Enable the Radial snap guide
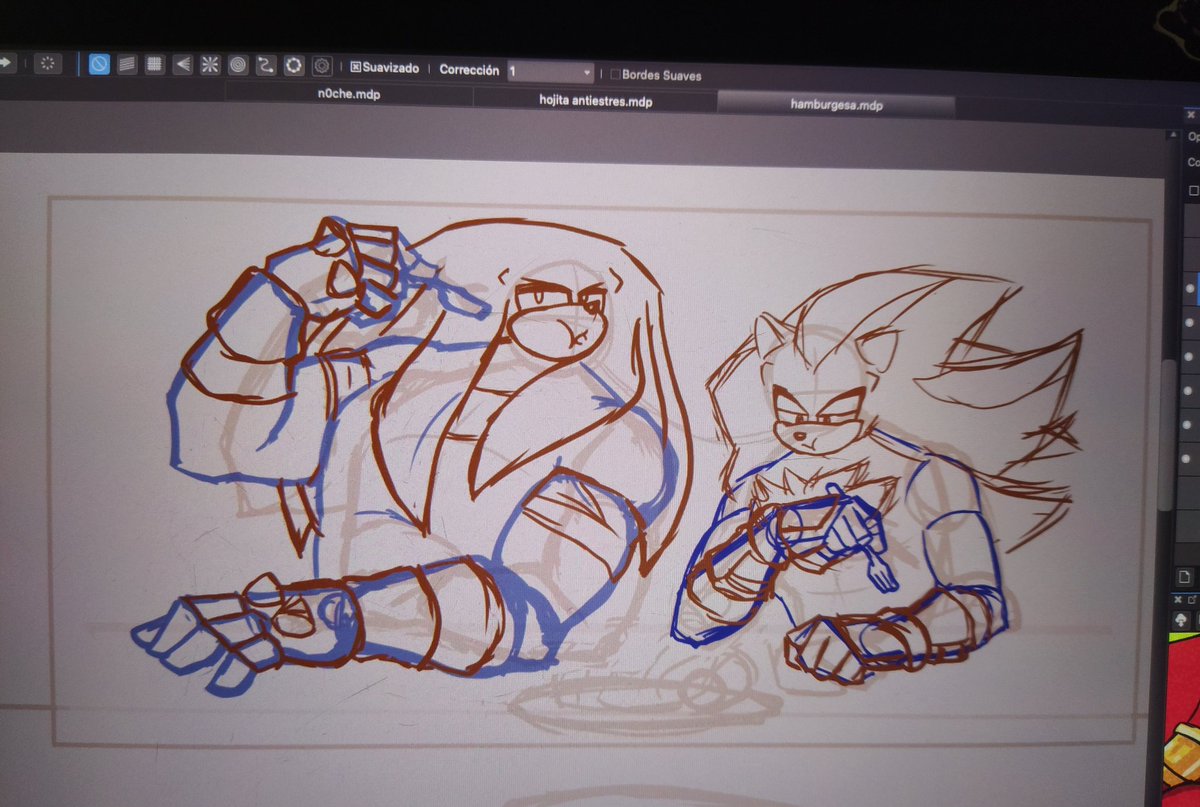The height and width of the screenshot is (807, 1200). coord(210,65)
